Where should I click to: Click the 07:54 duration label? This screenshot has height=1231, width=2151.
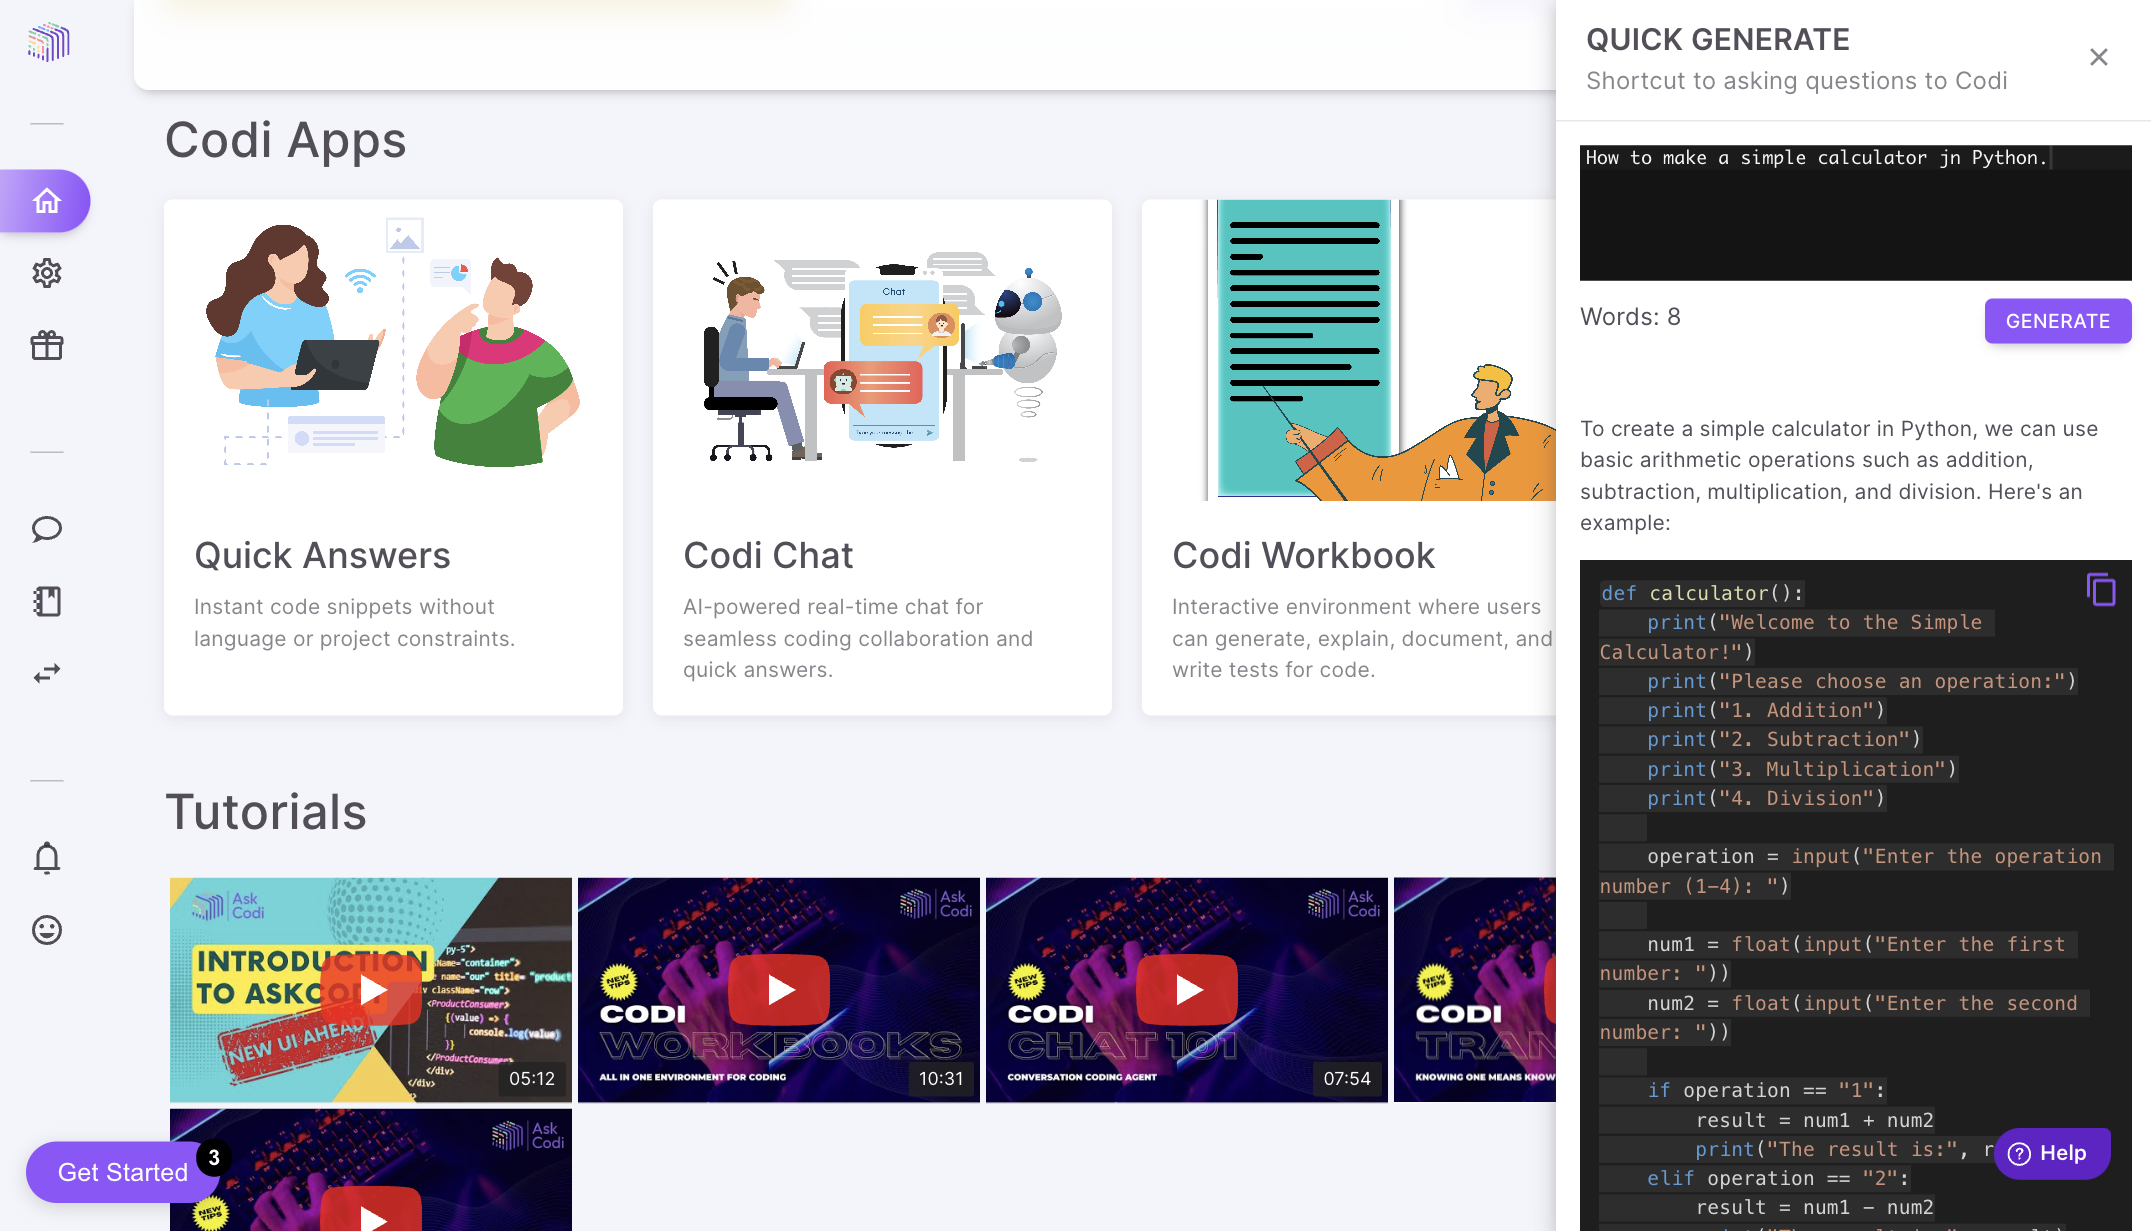(1347, 1078)
